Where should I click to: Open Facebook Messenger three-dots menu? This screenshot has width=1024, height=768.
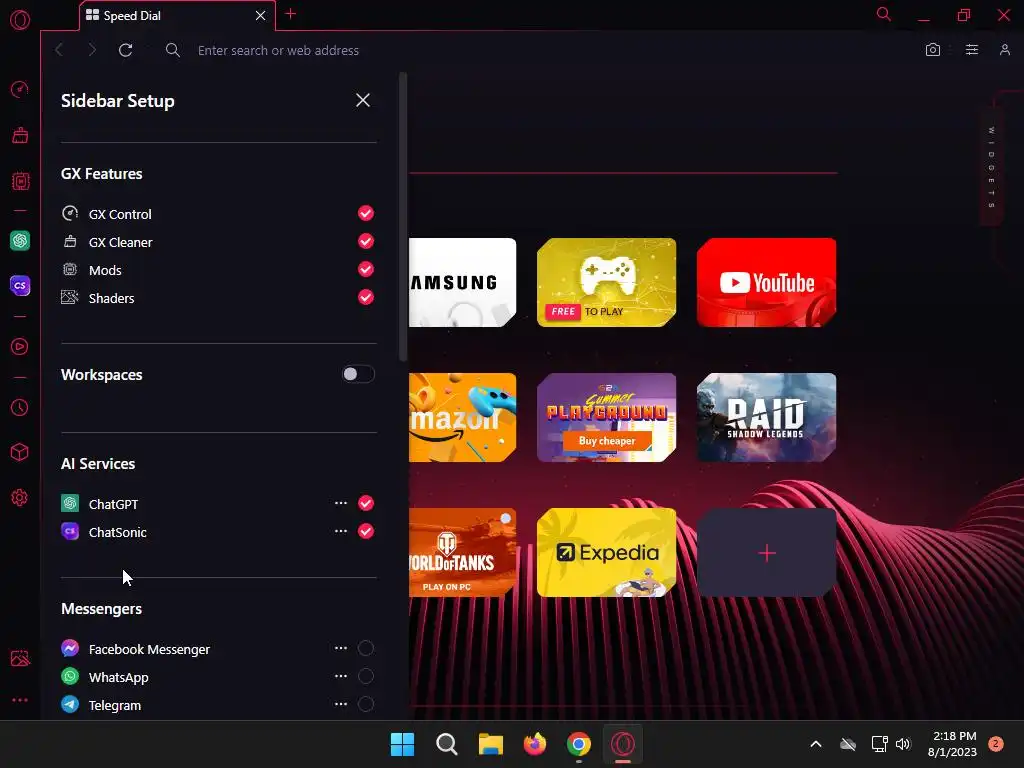[x=341, y=648]
